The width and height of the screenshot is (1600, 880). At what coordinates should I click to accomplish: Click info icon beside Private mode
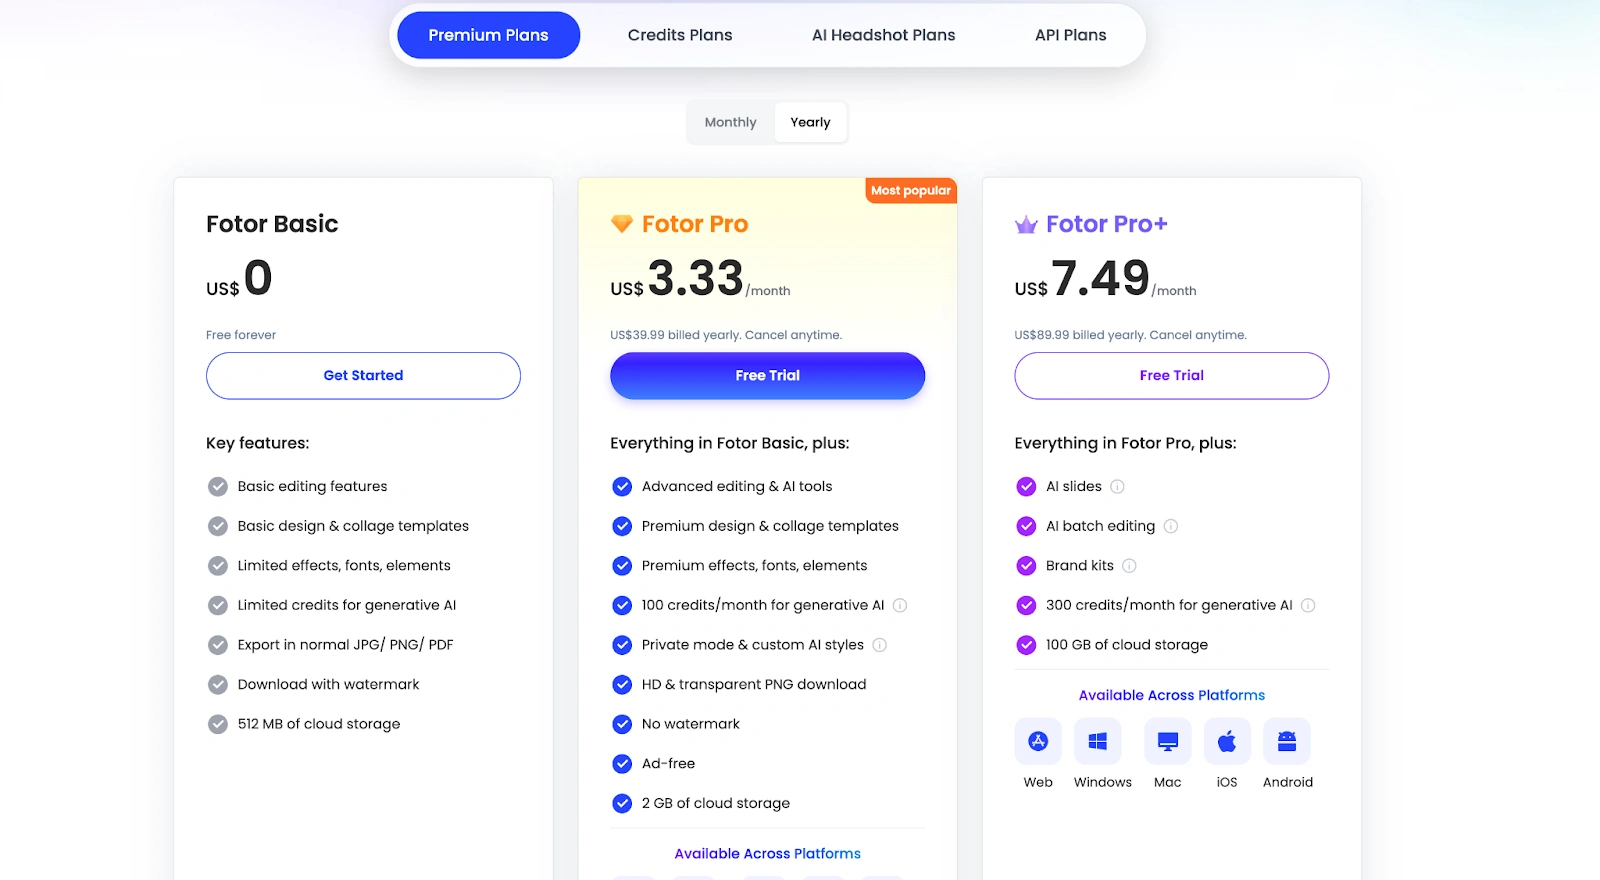880,645
